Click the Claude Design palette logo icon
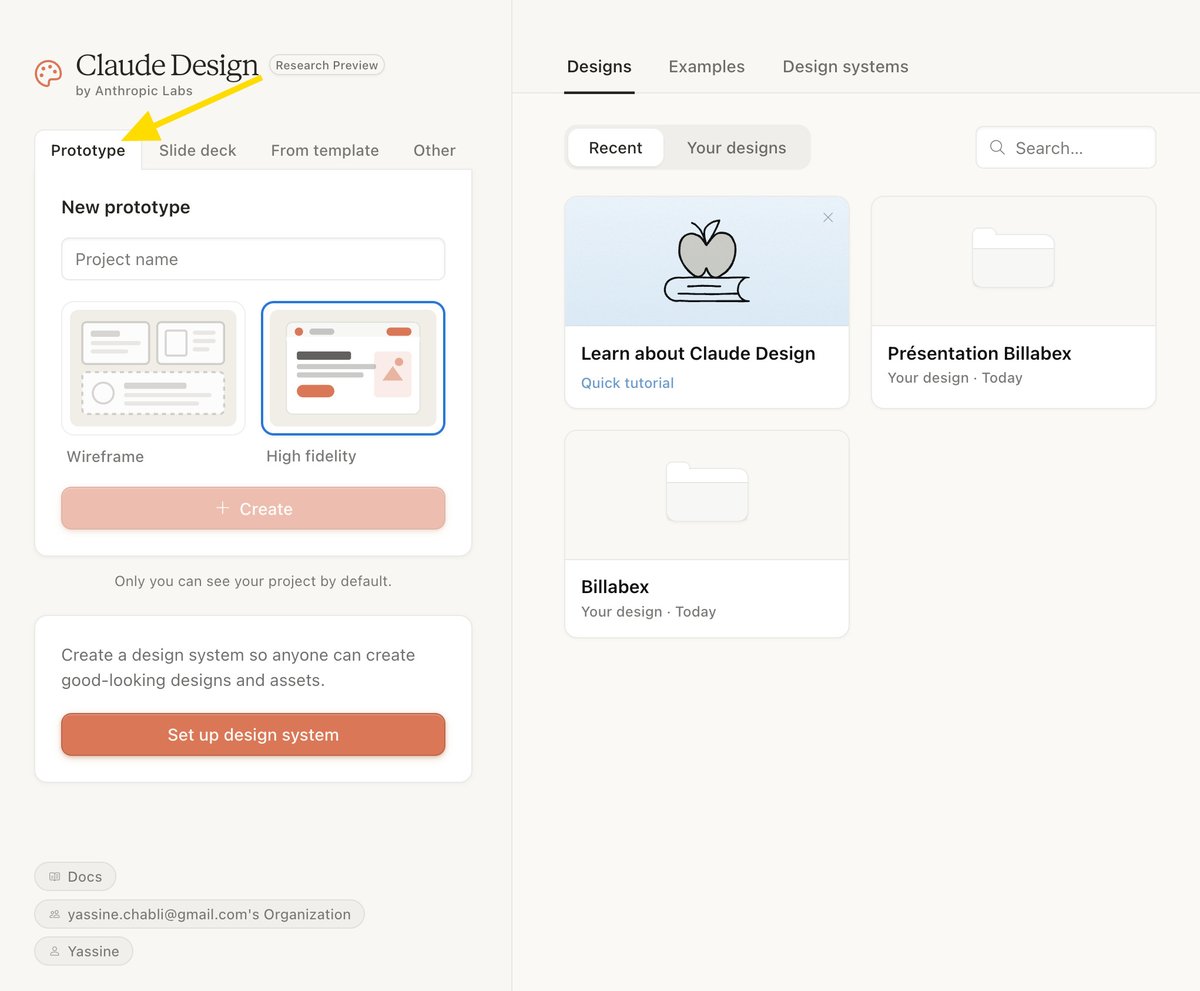 pyautogui.click(x=48, y=73)
